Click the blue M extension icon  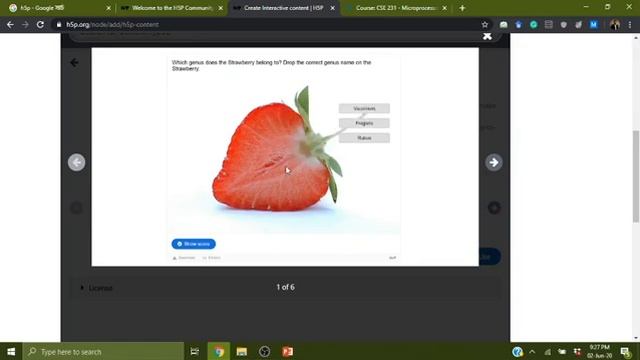pos(593,24)
